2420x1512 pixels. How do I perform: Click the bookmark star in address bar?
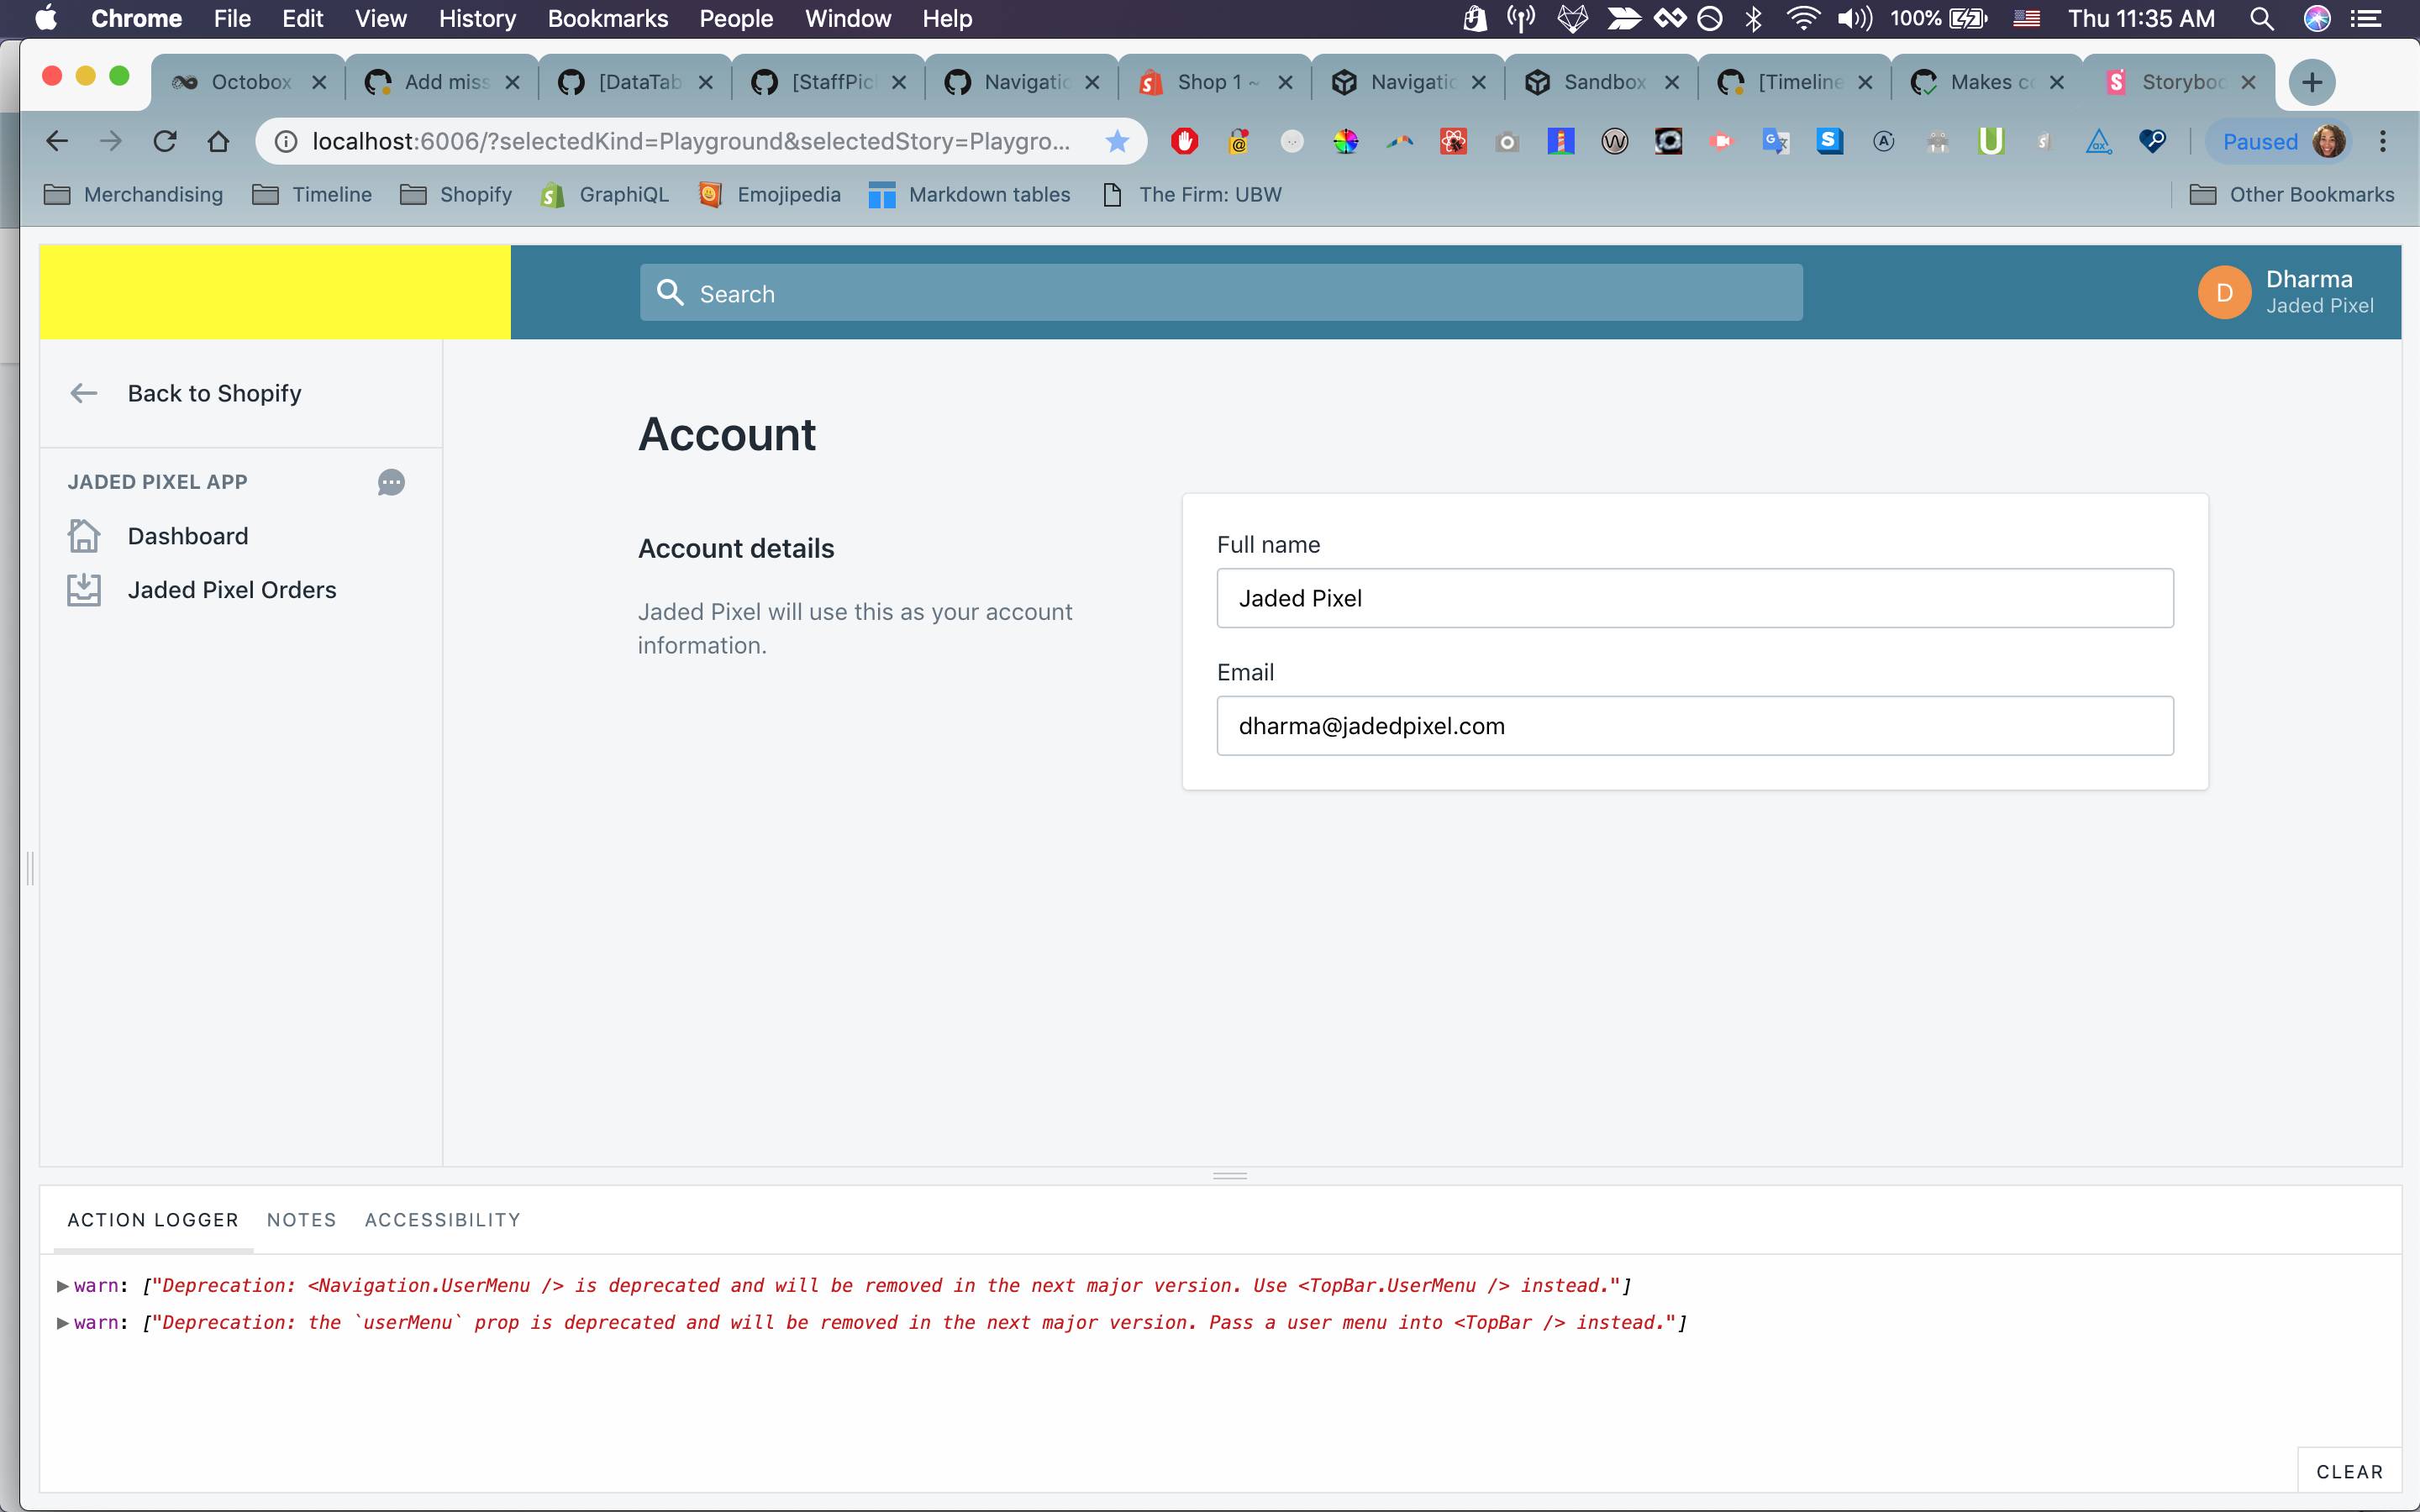(1117, 142)
